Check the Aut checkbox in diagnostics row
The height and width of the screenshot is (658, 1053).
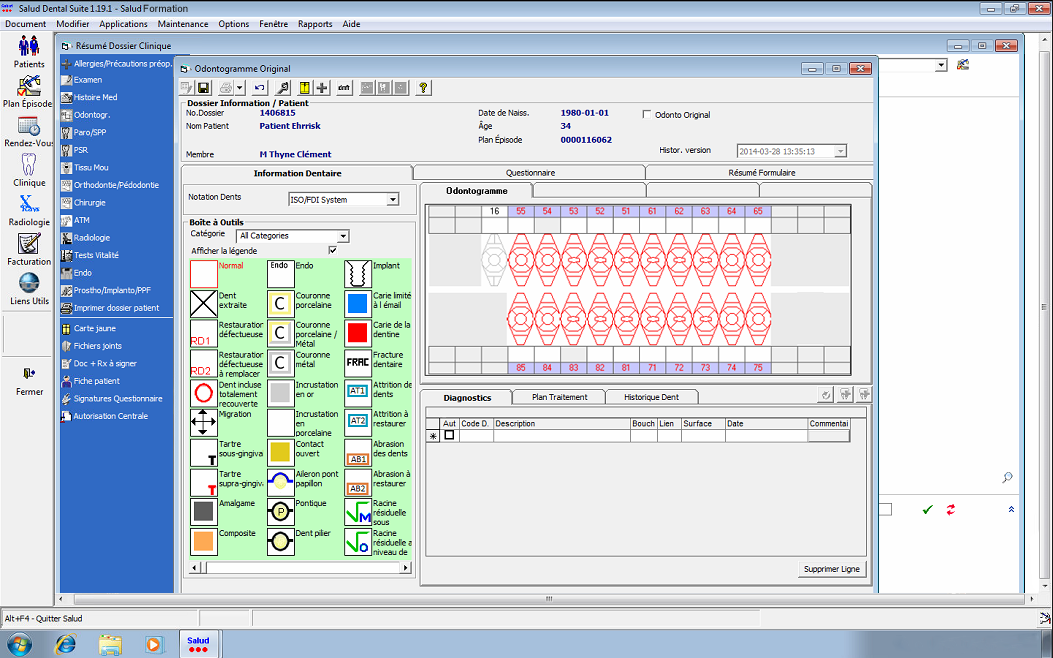click(x=449, y=435)
